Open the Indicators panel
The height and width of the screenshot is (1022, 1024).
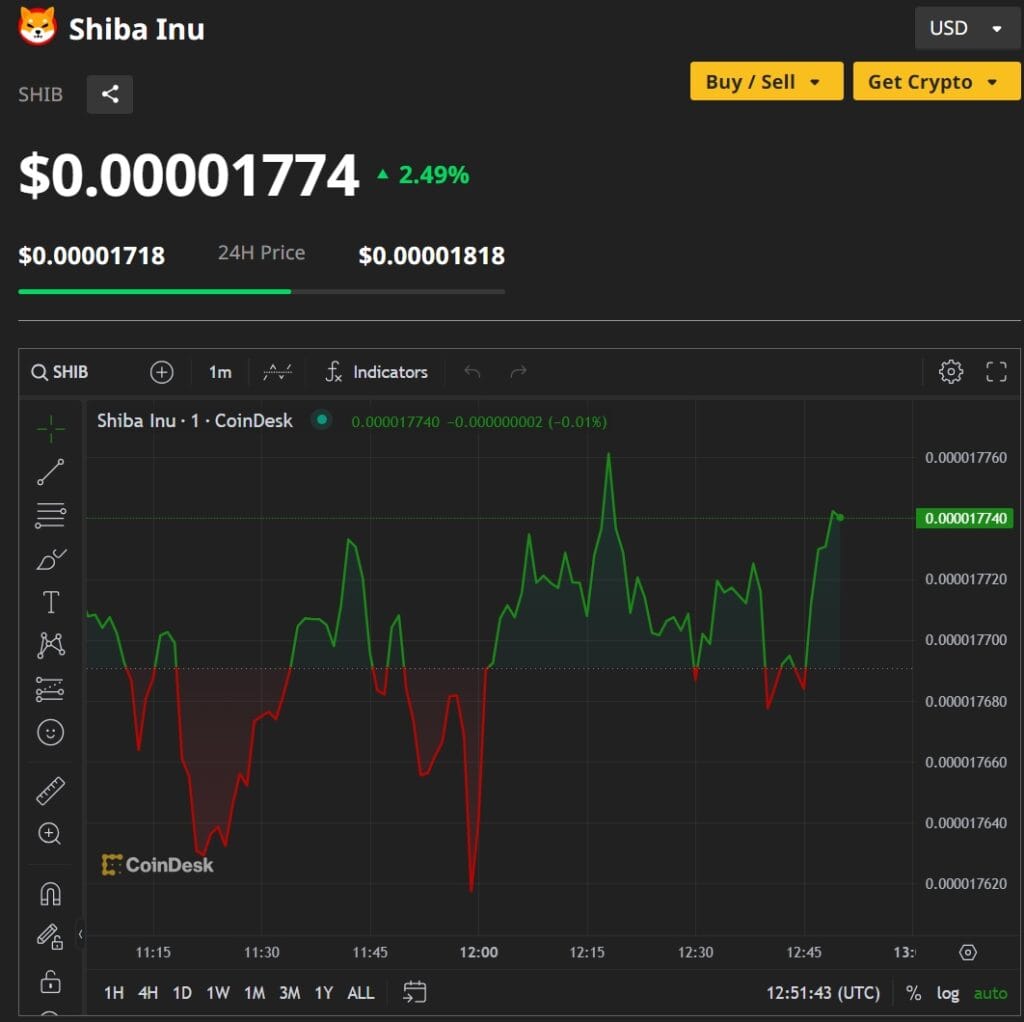pos(377,372)
